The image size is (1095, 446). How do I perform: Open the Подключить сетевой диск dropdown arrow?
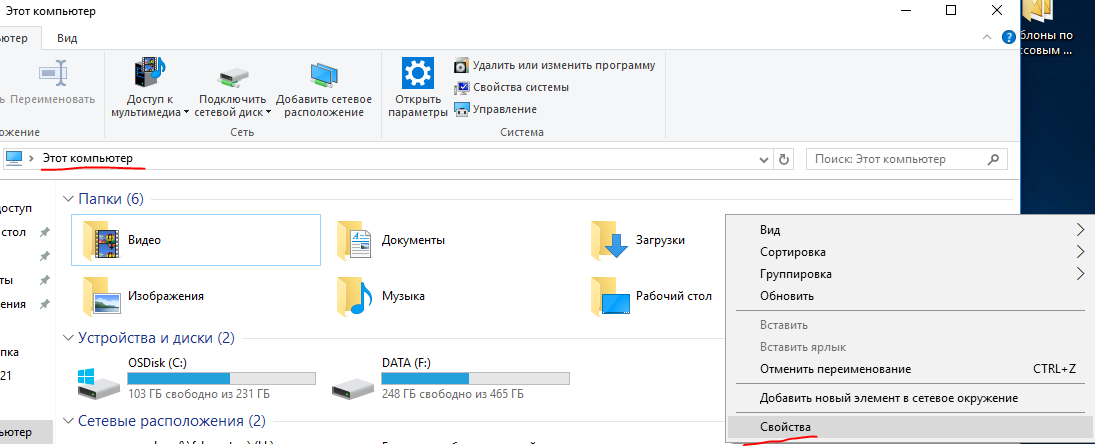269,112
